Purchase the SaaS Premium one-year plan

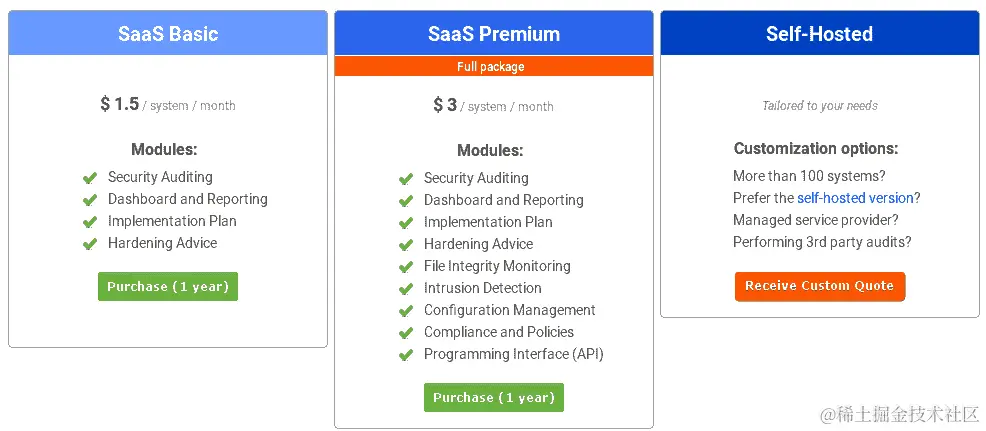point(494,397)
